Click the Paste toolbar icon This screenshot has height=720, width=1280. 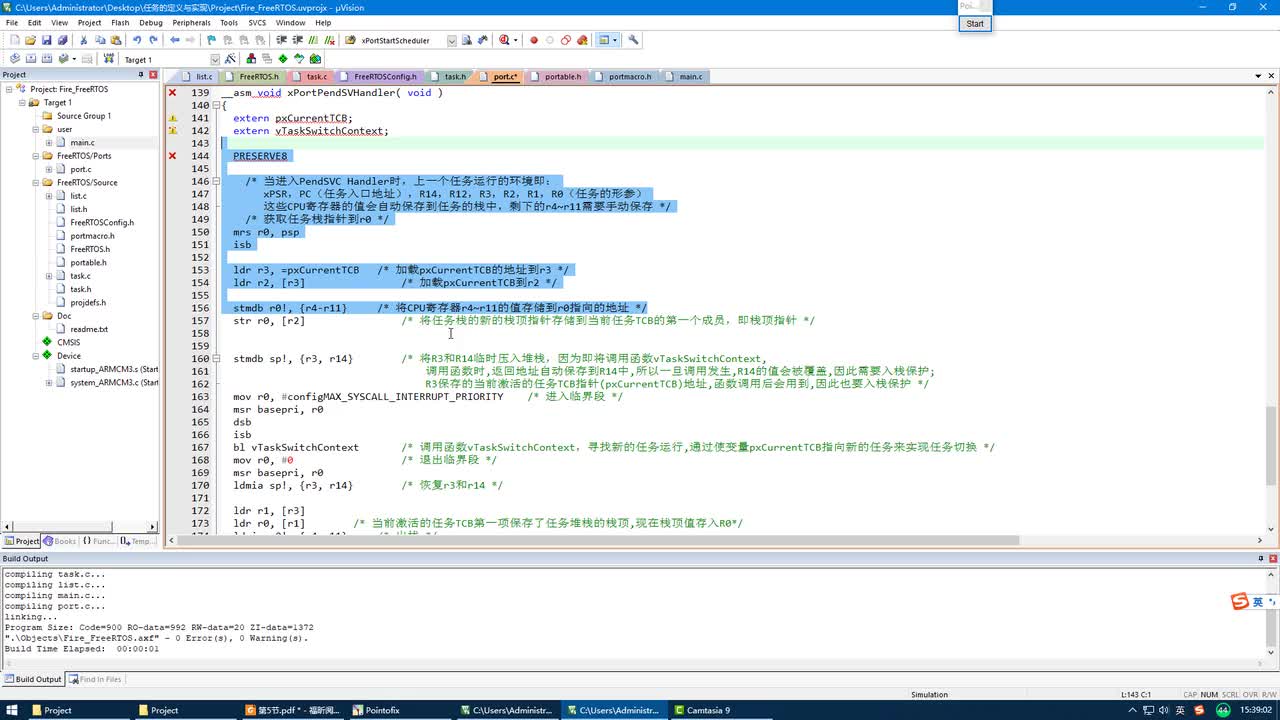[x=116, y=40]
